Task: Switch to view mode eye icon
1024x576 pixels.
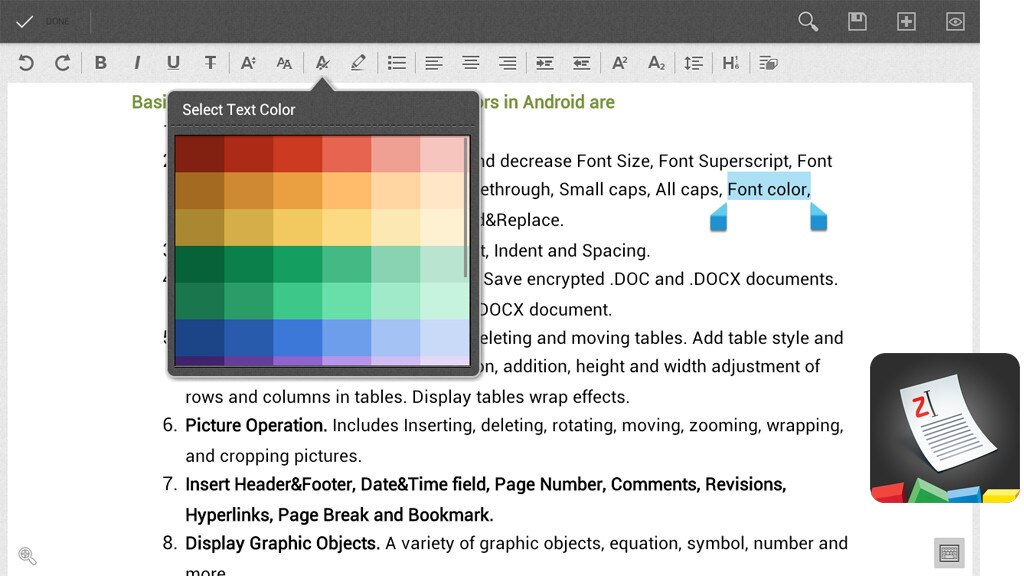Action: click(955, 21)
